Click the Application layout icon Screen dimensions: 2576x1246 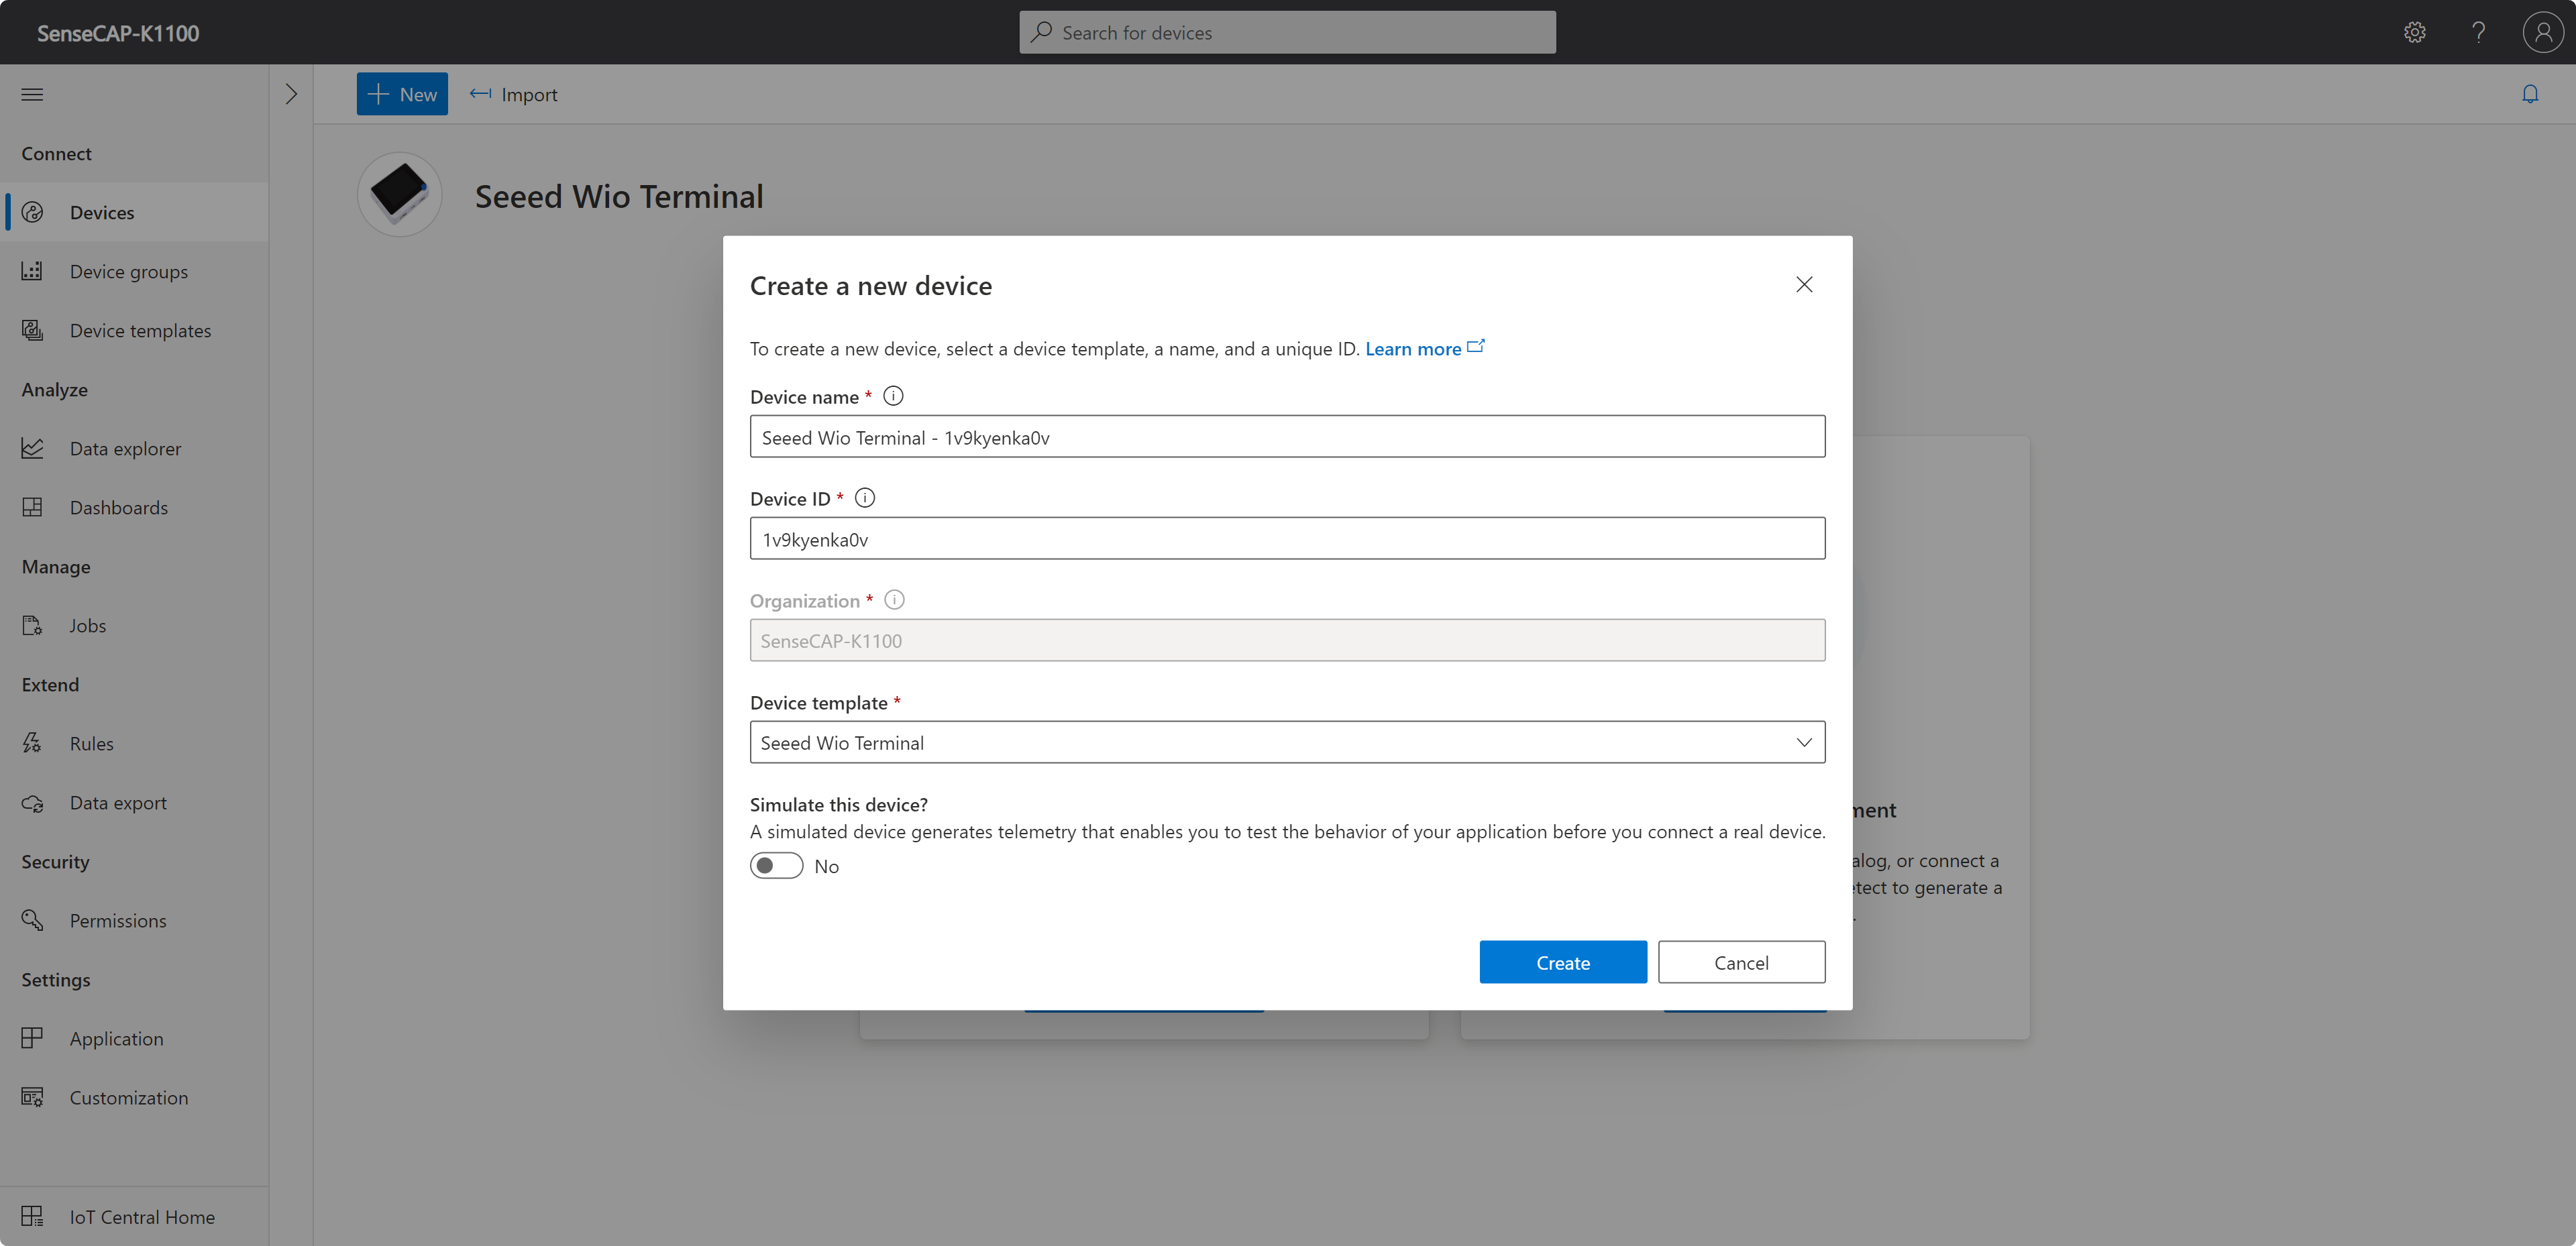32,1038
